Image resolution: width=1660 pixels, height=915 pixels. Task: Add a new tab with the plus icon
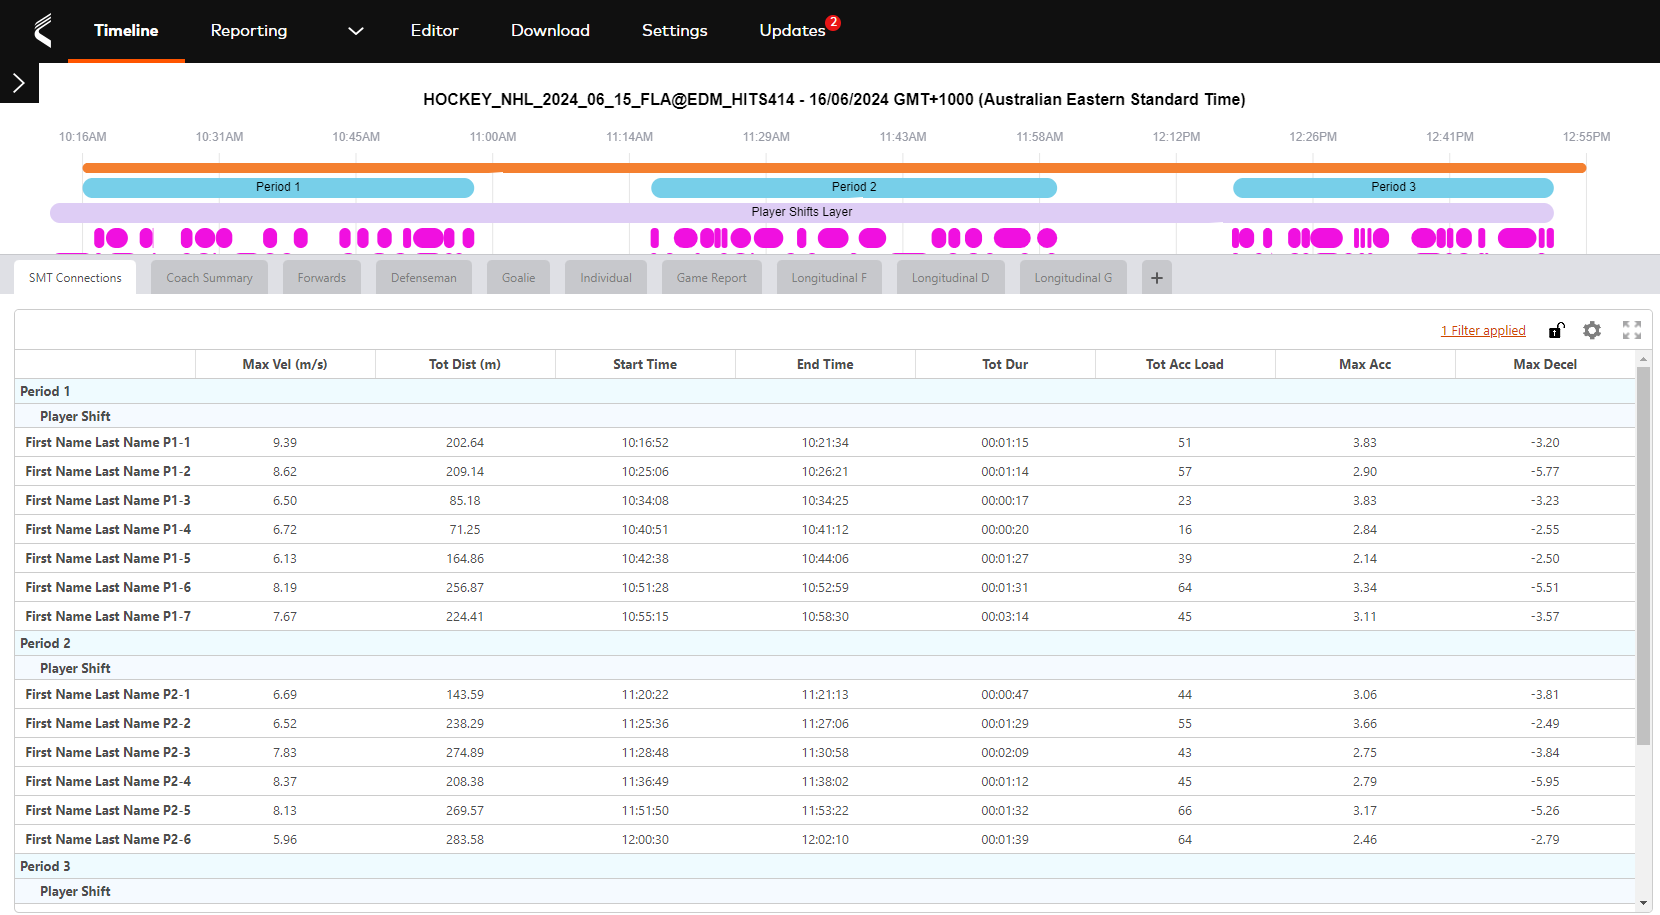pos(1156,277)
